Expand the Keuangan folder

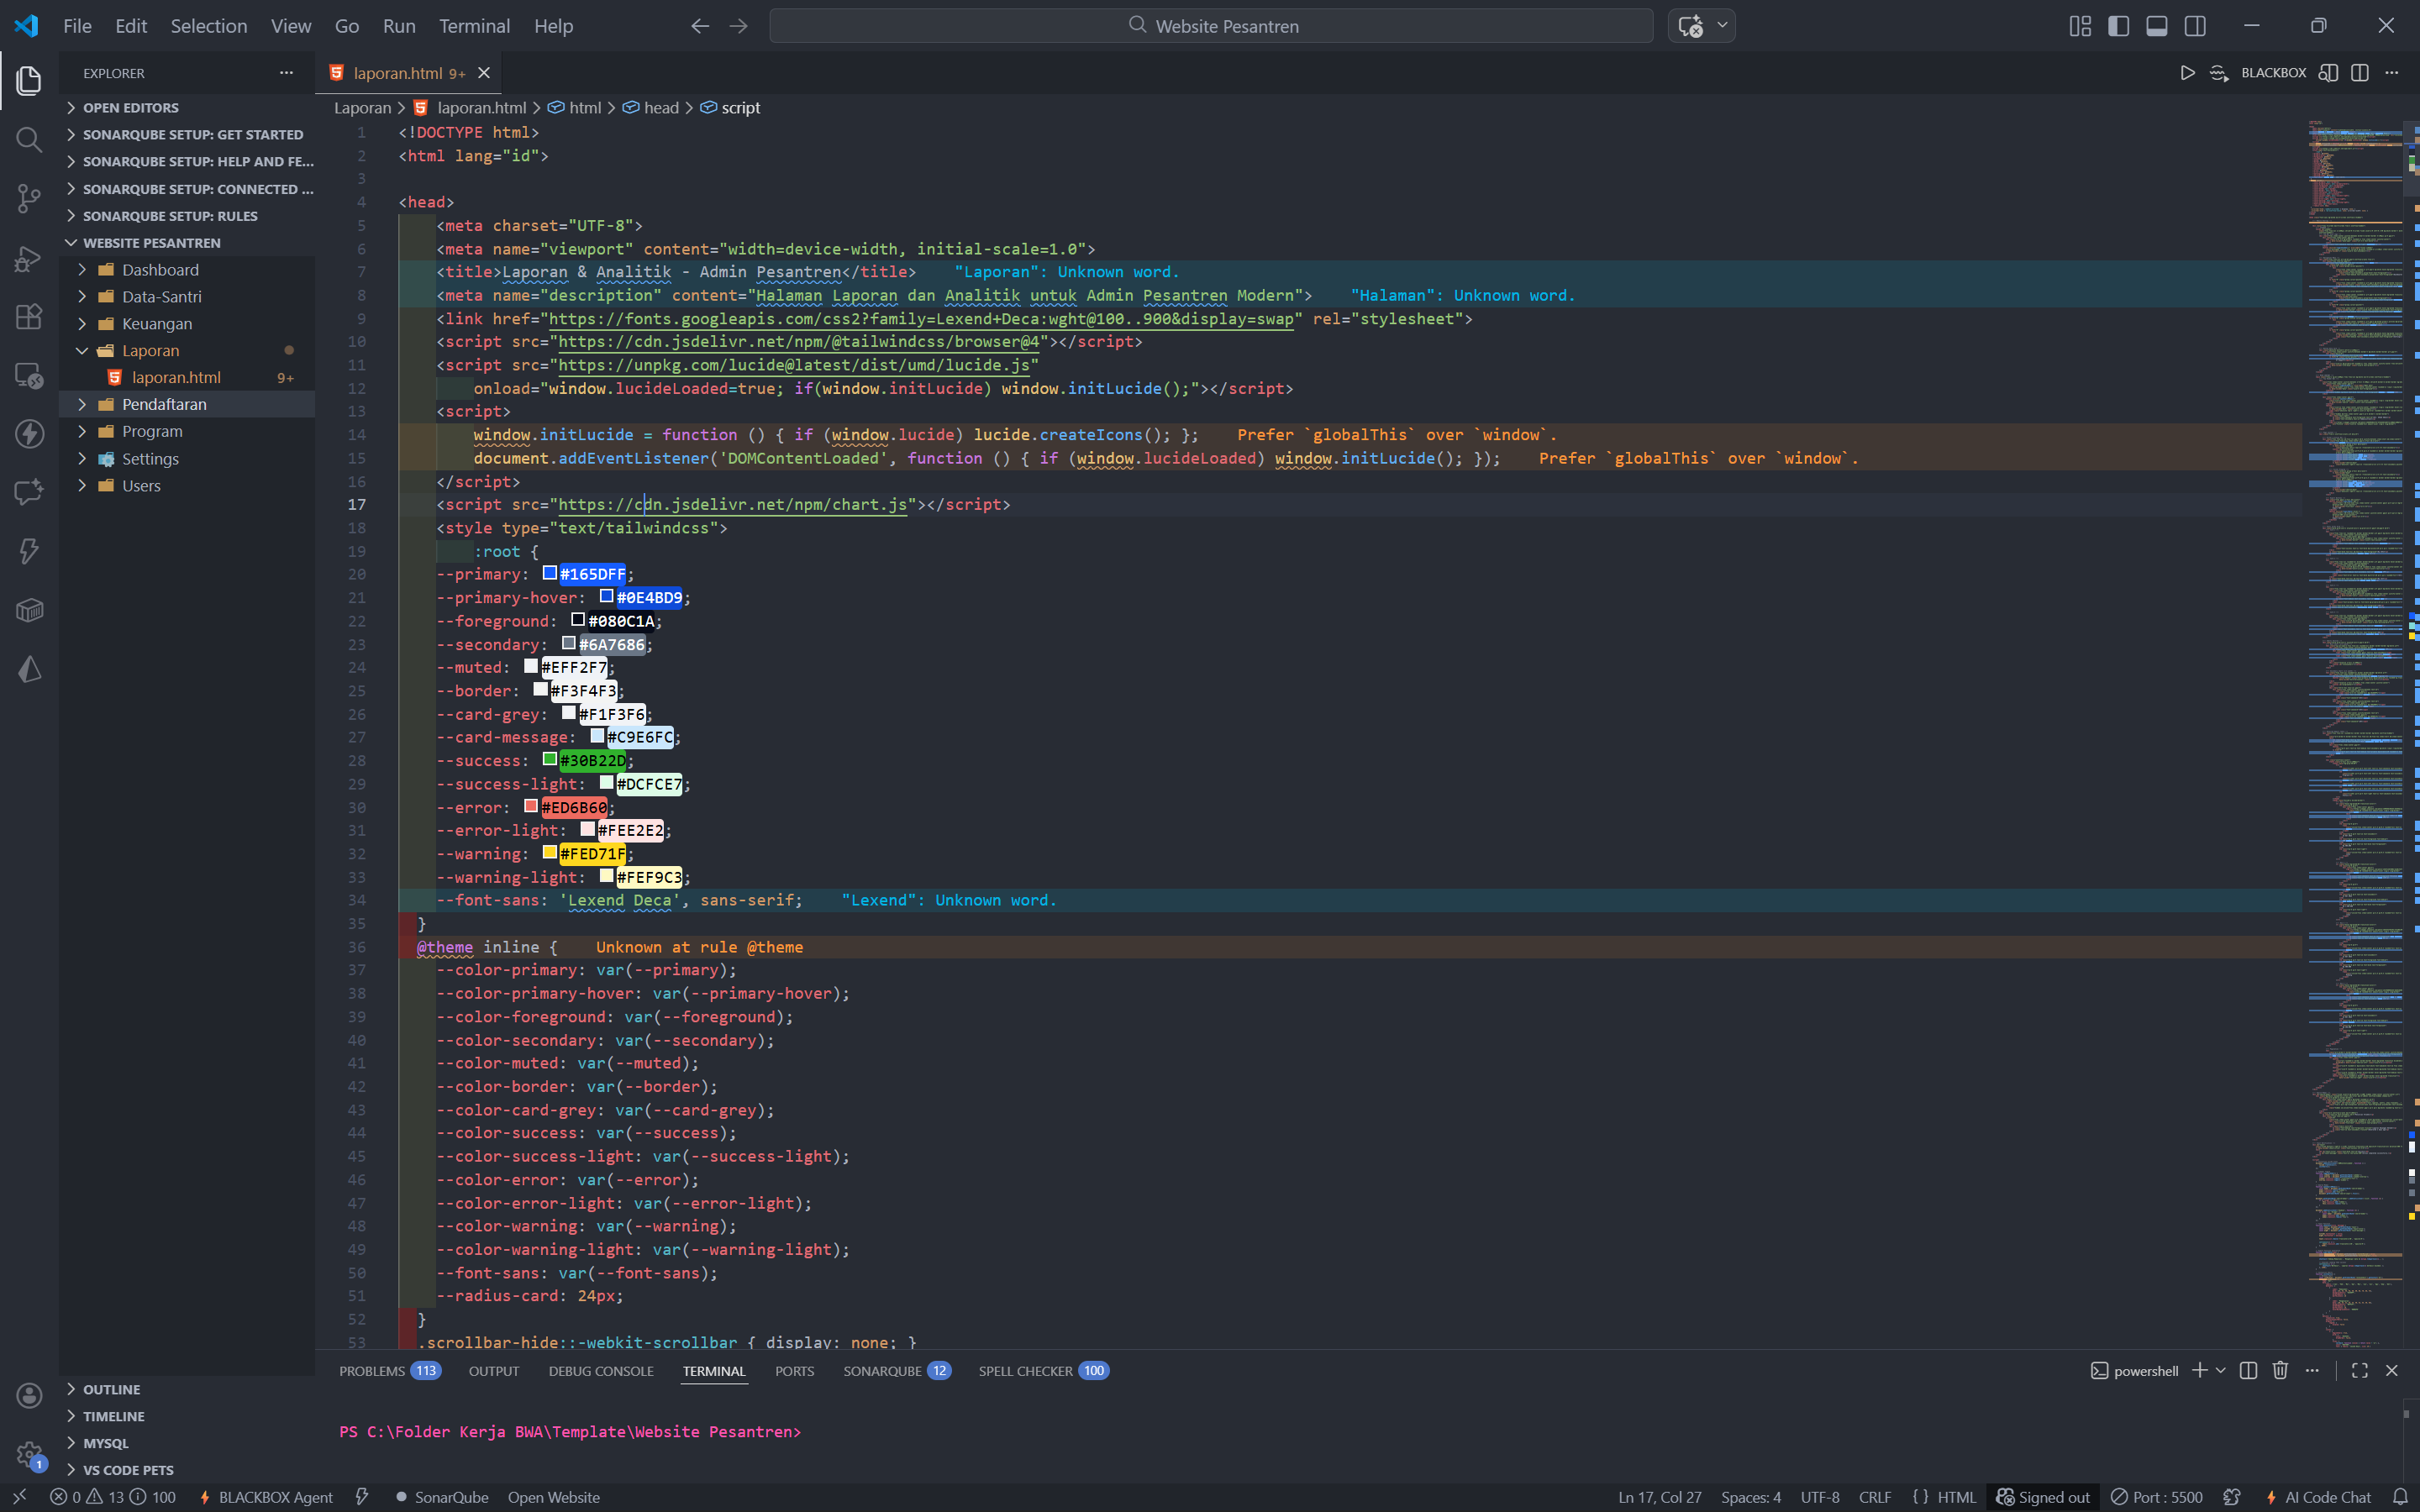pos(156,324)
